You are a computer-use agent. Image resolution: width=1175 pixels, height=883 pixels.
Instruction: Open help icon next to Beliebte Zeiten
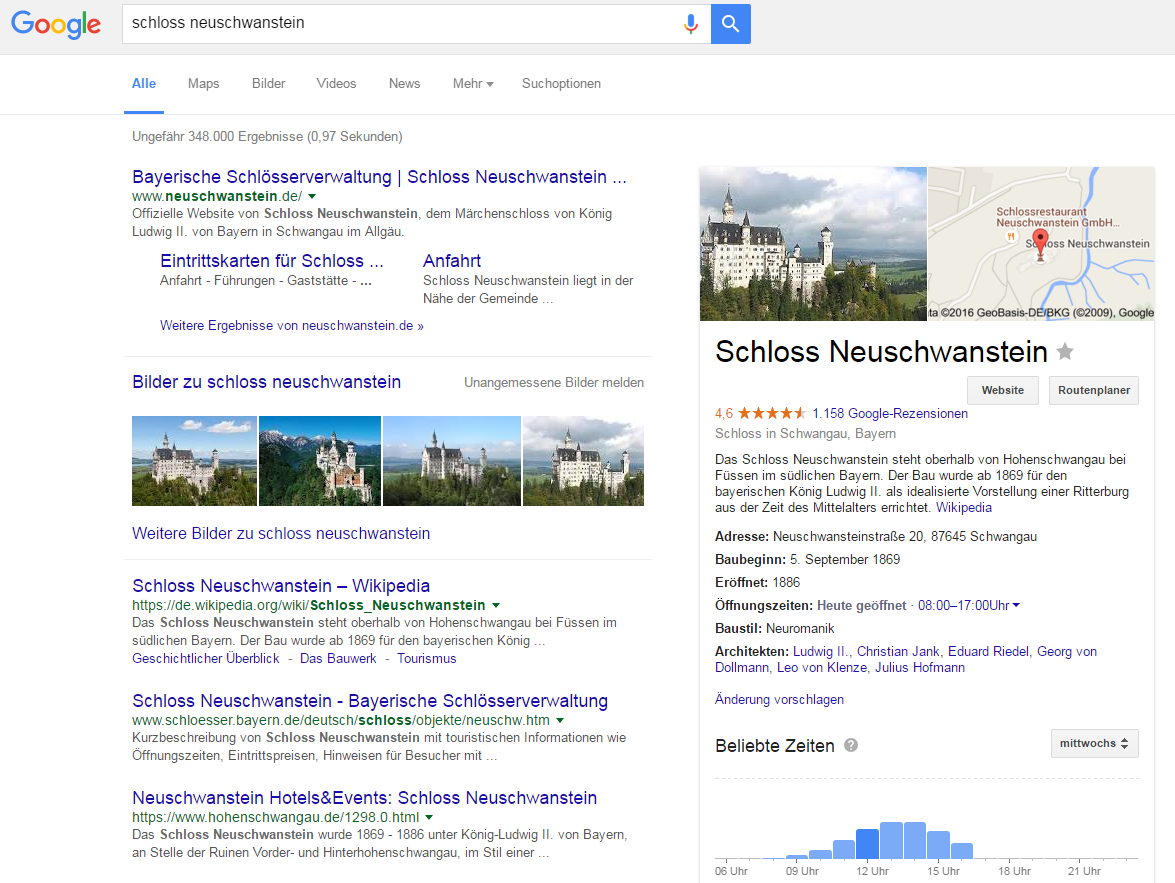(851, 745)
